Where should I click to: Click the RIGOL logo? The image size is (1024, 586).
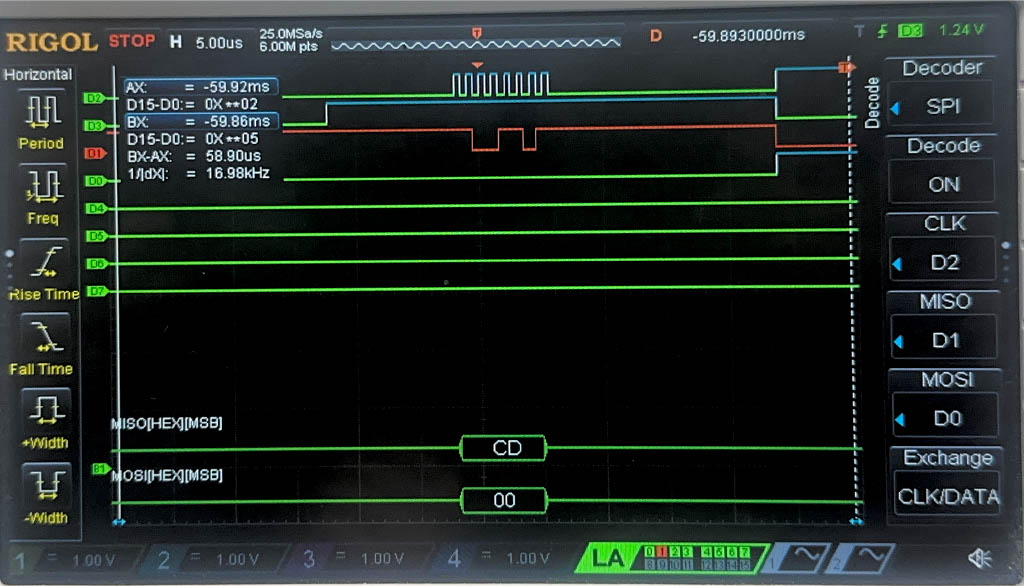[51, 42]
